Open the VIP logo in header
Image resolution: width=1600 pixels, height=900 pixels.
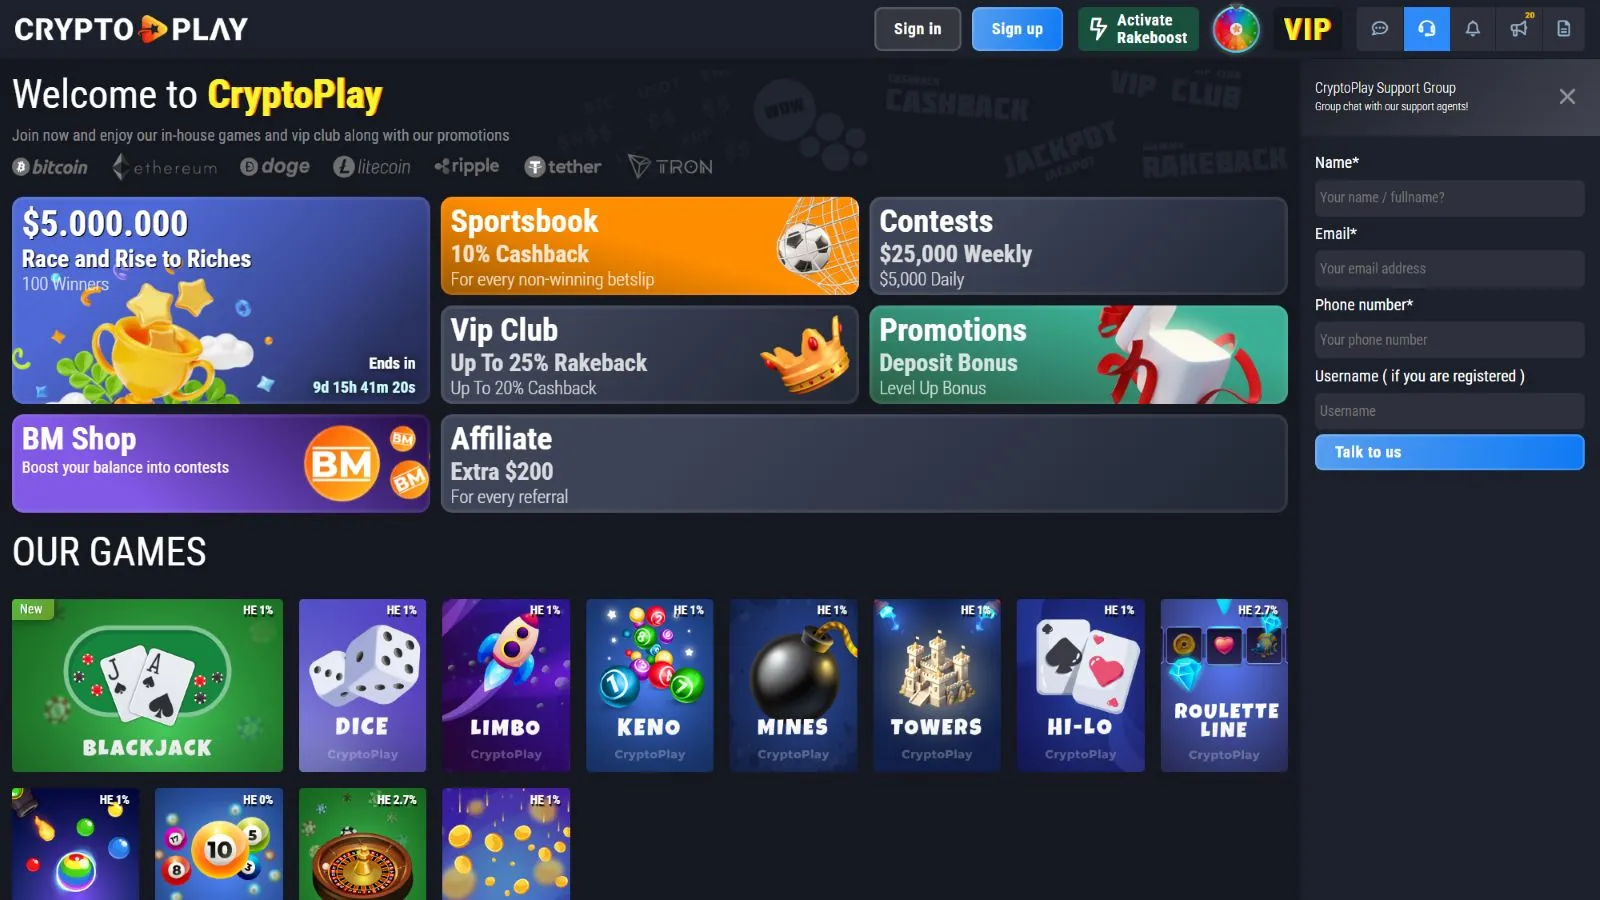click(x=1307, y=29)
